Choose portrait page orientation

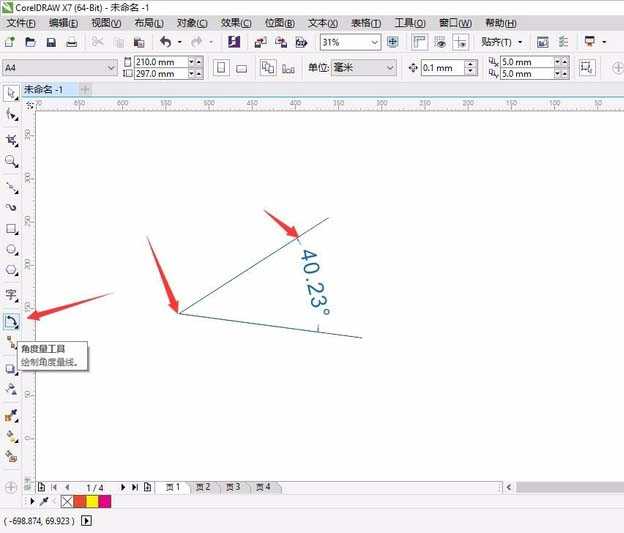coord(219,67)
